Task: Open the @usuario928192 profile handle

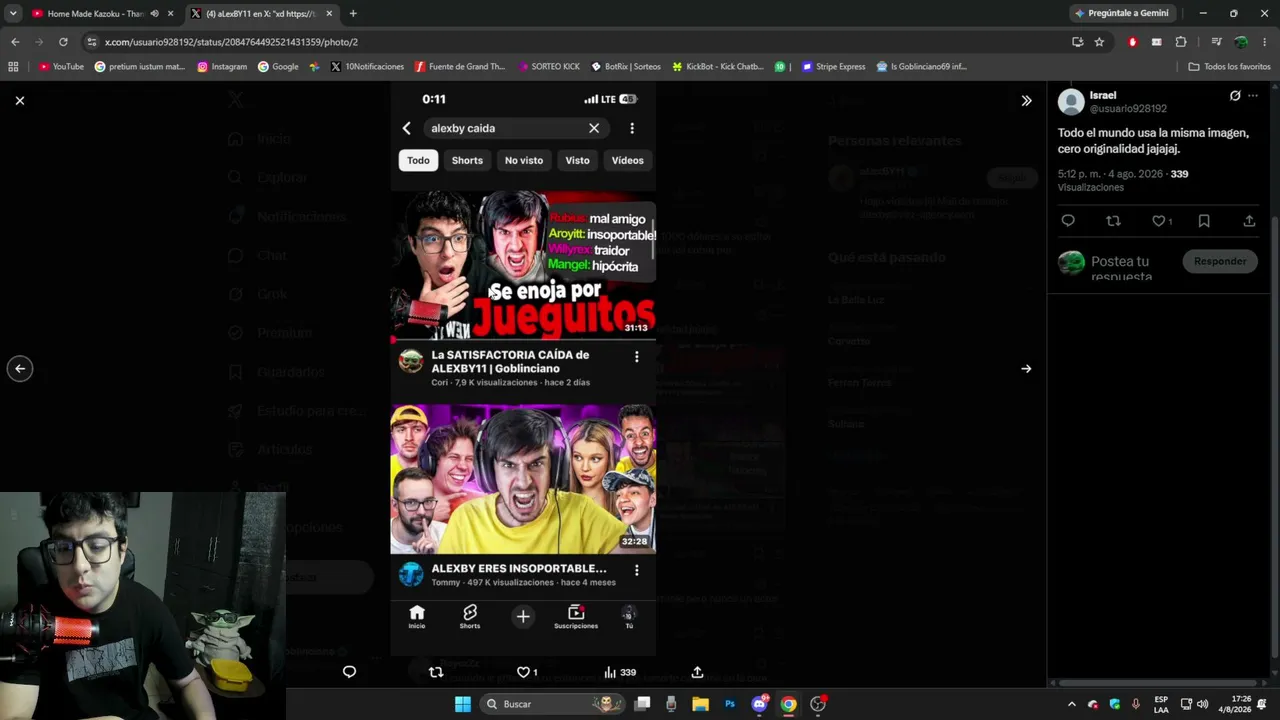Action: coord(1128,109)
